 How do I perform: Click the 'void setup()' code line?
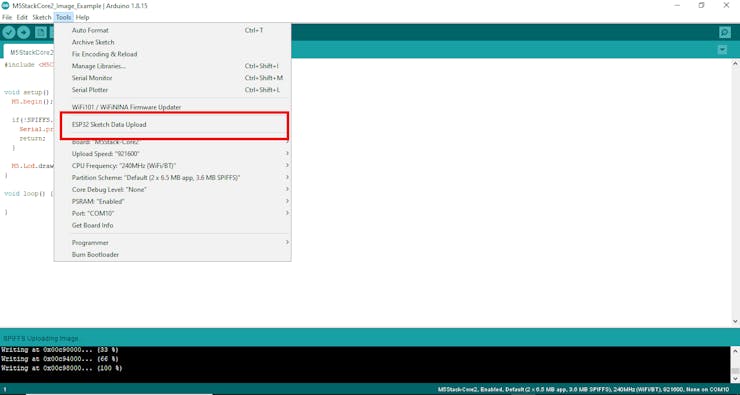click(27, 92)
